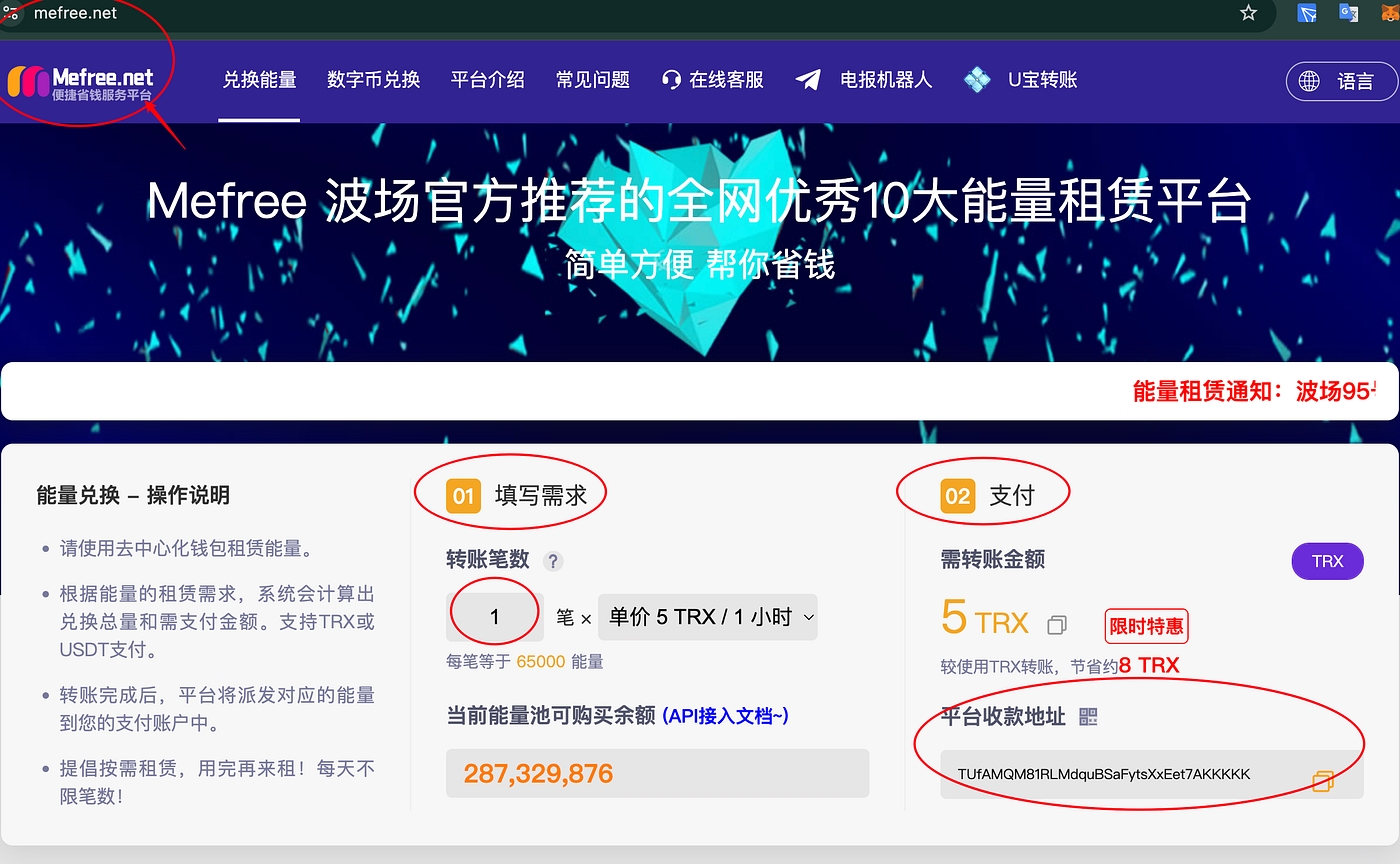Click the Mefree.net logo
This screenshot has height=864, width=1400.
pos(82,82)
